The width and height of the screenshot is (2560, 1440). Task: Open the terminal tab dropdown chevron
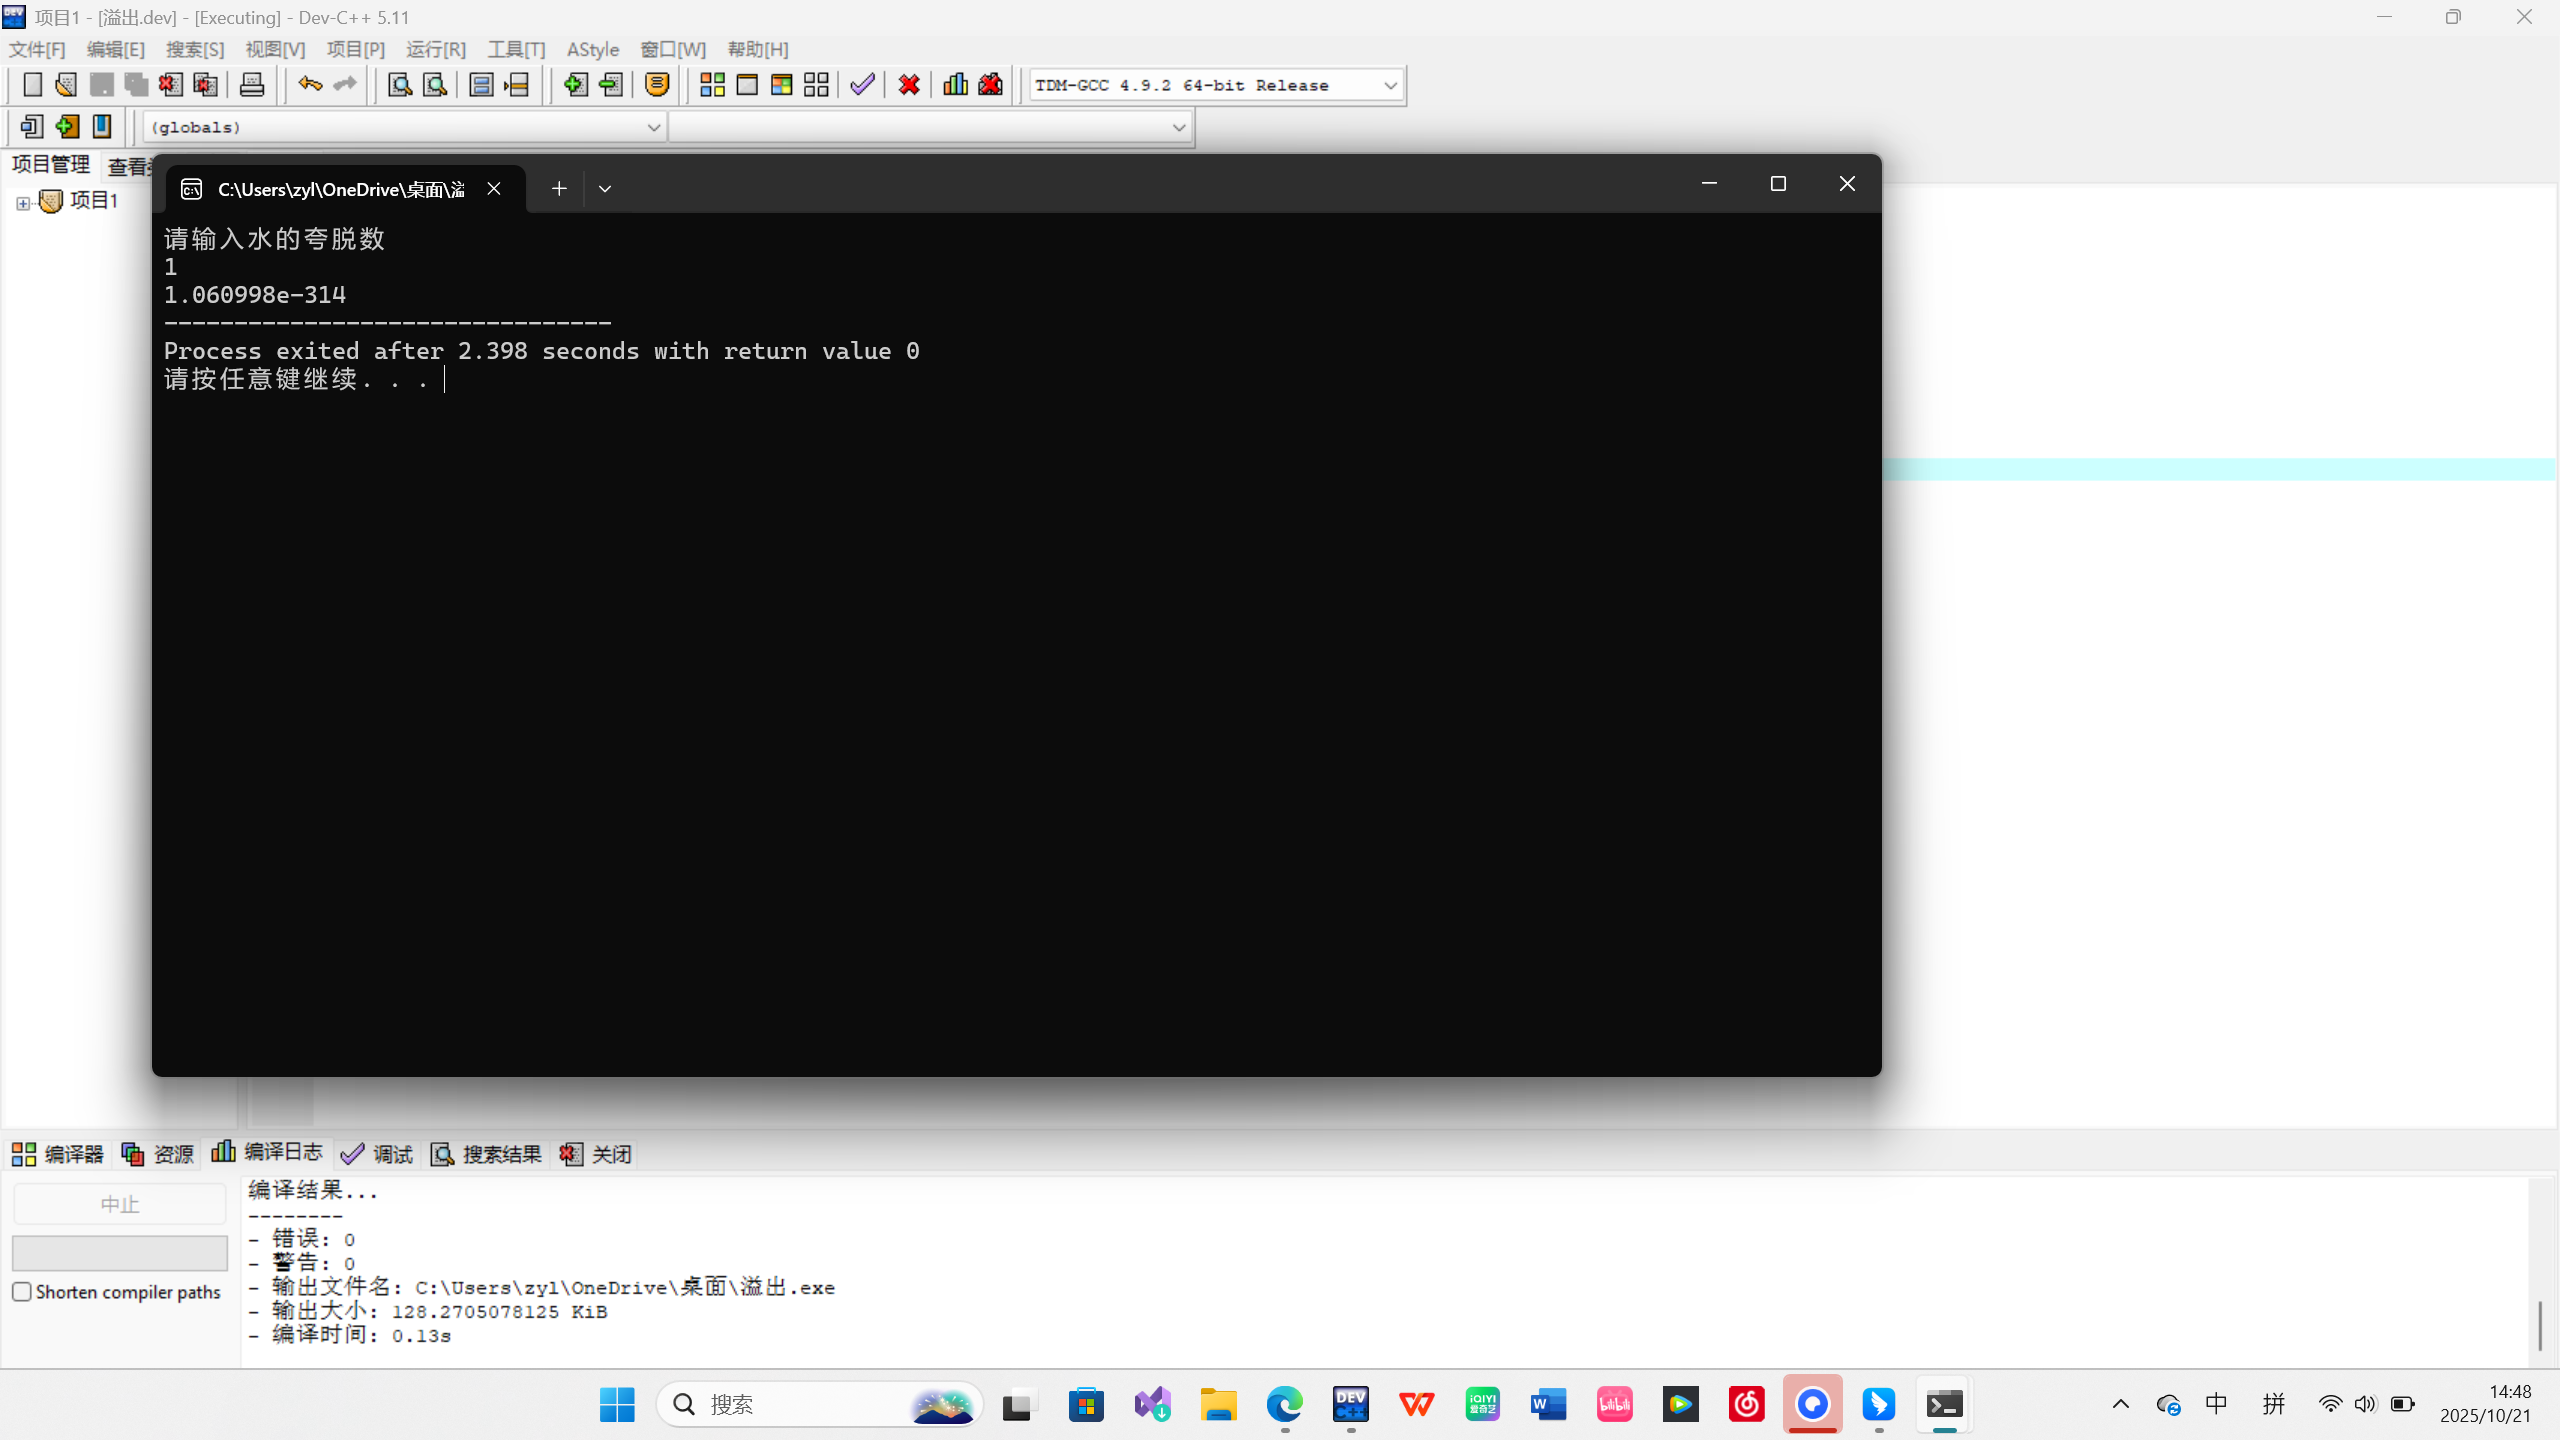(x=605, y=189)
